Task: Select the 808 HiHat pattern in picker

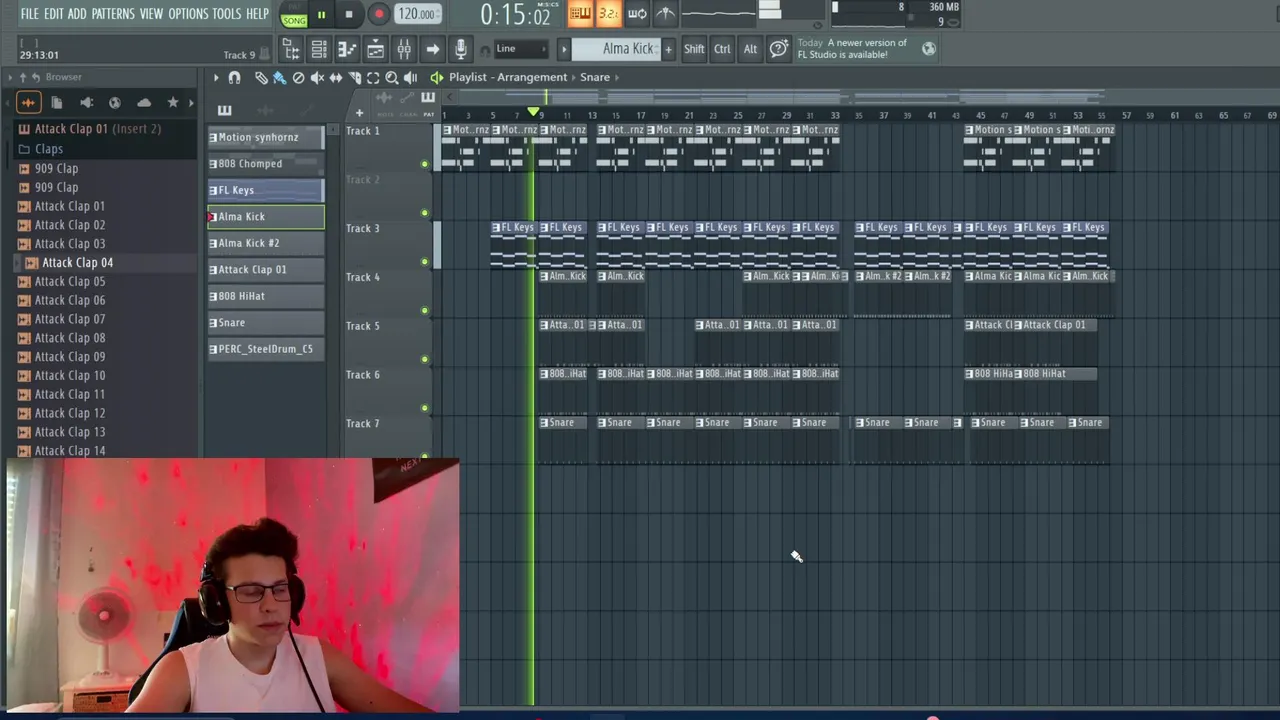Action: (x=266, y=296)
